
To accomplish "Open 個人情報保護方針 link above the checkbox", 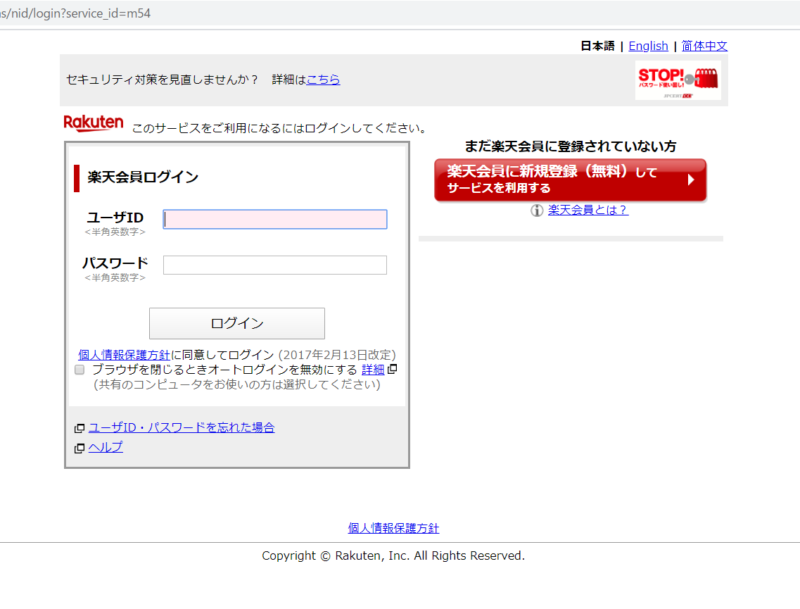I will click(x=124, y=355).
